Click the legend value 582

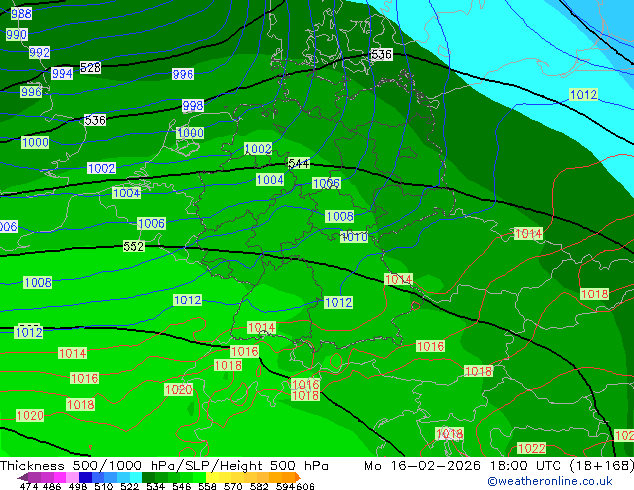pyautogui.click(x=259, y=486)
